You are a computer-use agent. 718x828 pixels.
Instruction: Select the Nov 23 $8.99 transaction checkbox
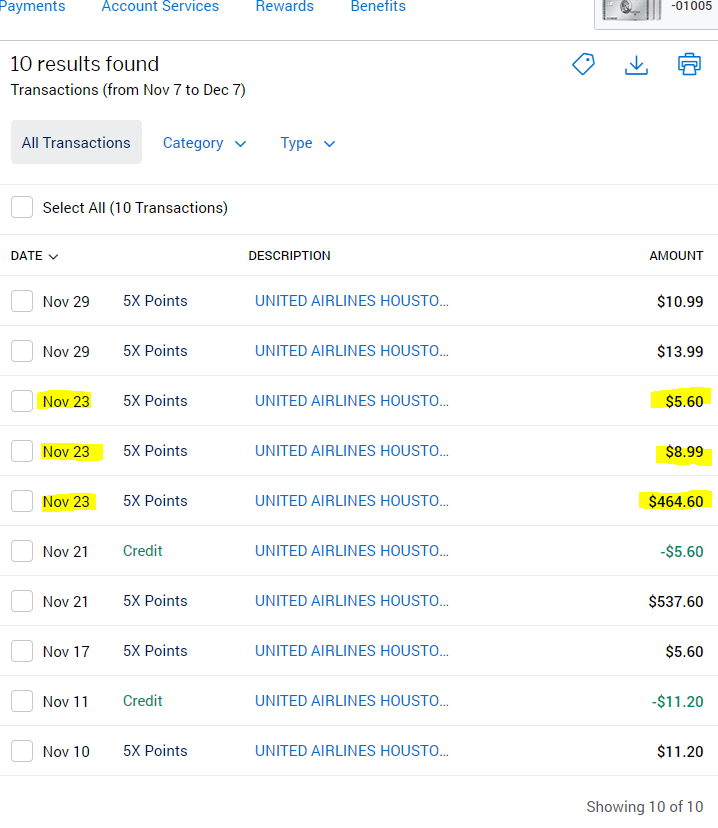(x=22, y=451)
